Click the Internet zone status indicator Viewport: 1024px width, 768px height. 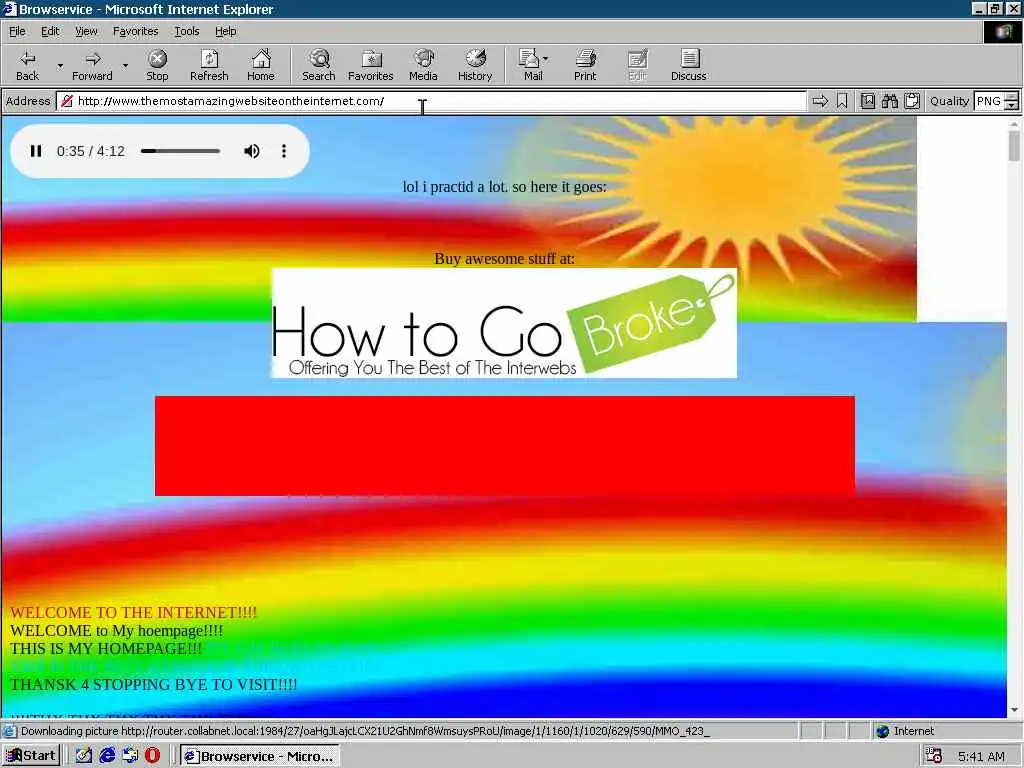[x=905, y=731]
